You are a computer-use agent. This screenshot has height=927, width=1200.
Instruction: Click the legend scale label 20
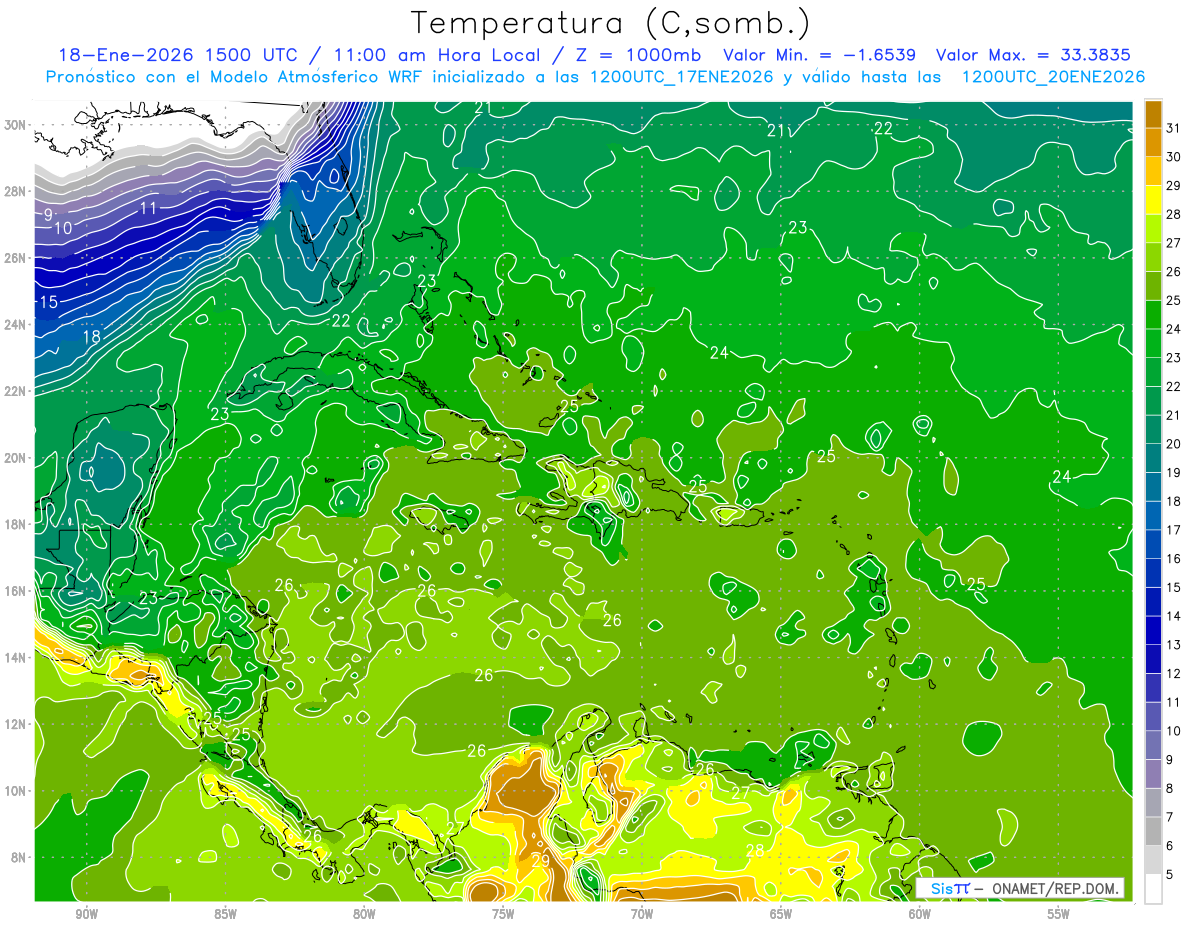tap(1174, 444)
